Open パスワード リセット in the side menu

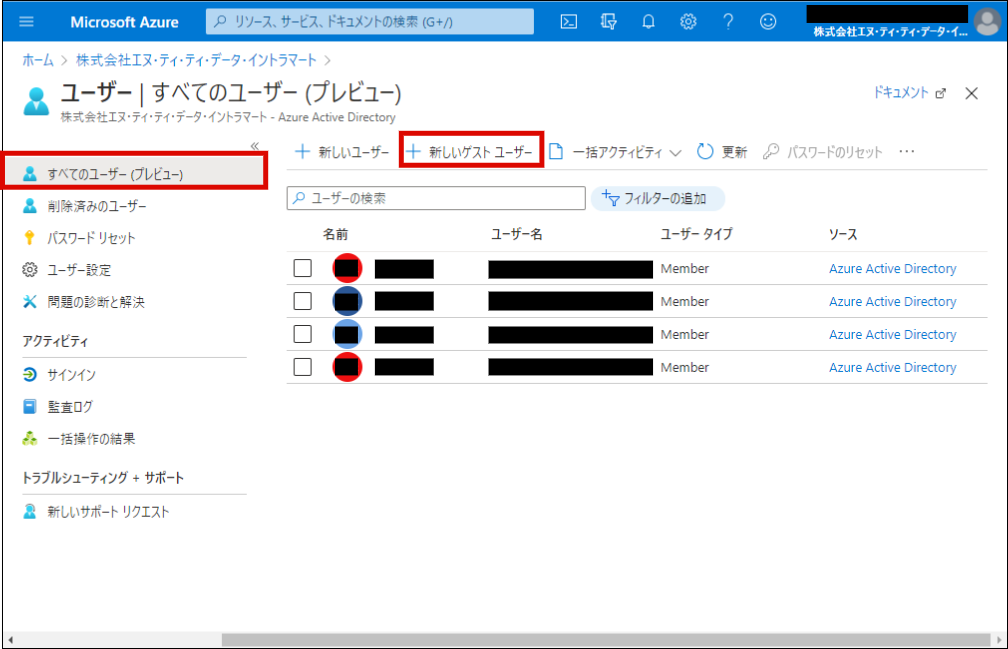[79, 238]
